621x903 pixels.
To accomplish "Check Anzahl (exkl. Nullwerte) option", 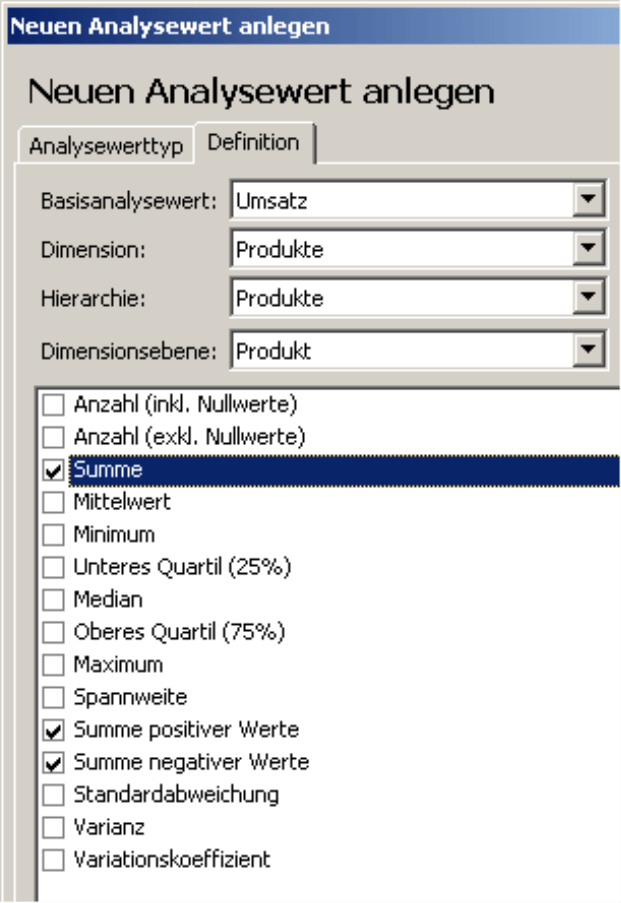I will tap(54, 437).
